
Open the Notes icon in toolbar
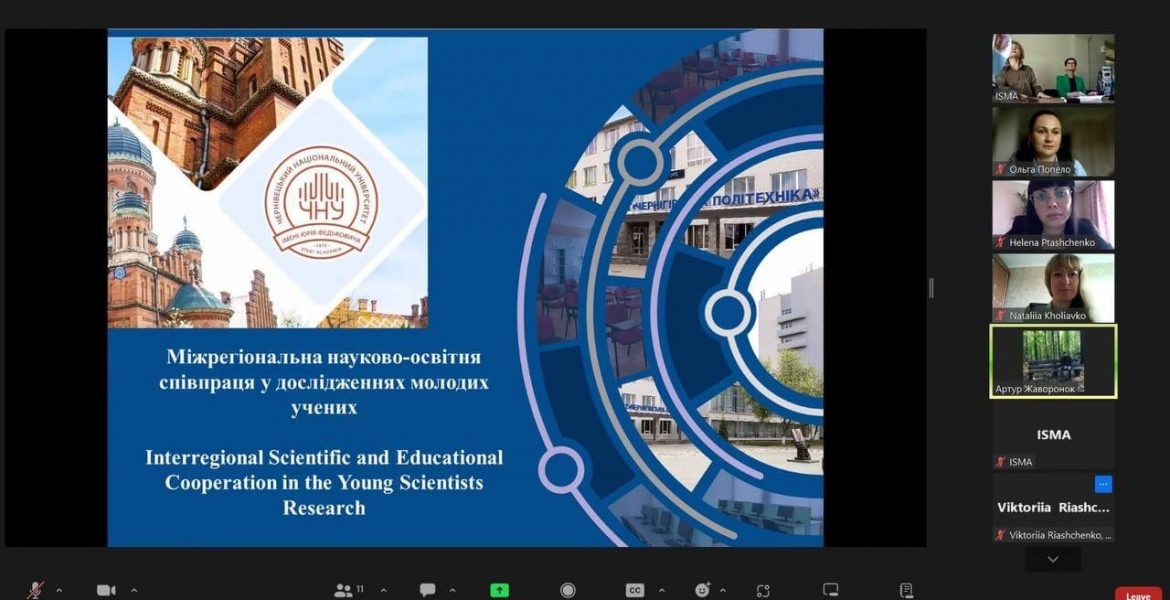[906, 590]
